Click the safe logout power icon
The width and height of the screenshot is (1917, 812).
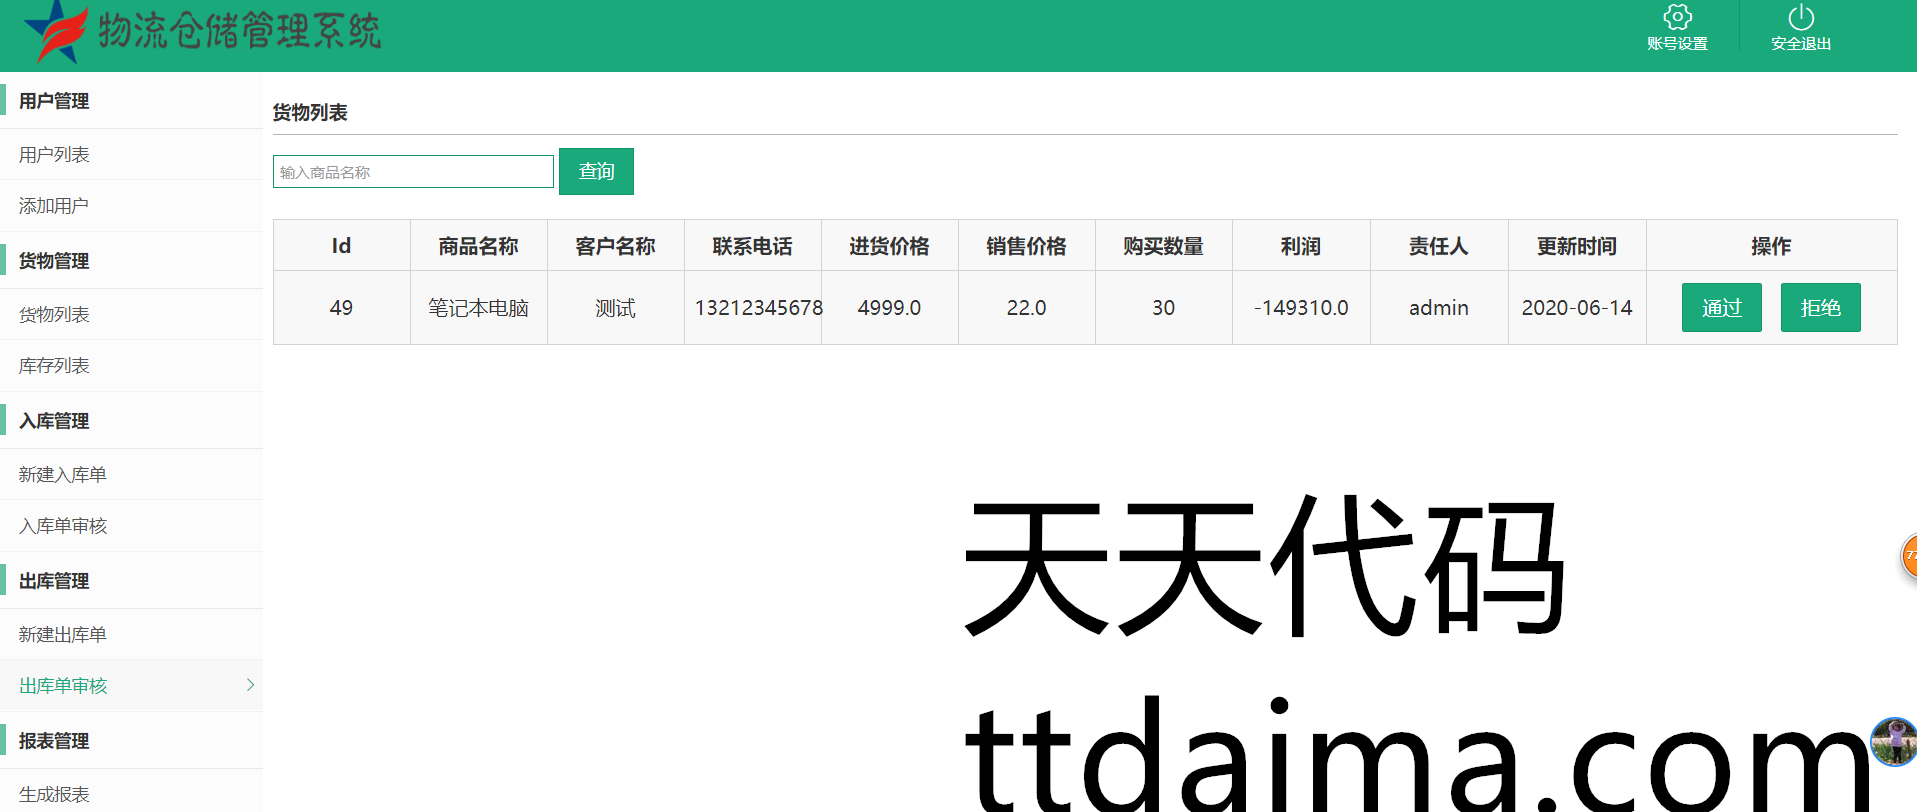pos(1800,18)
